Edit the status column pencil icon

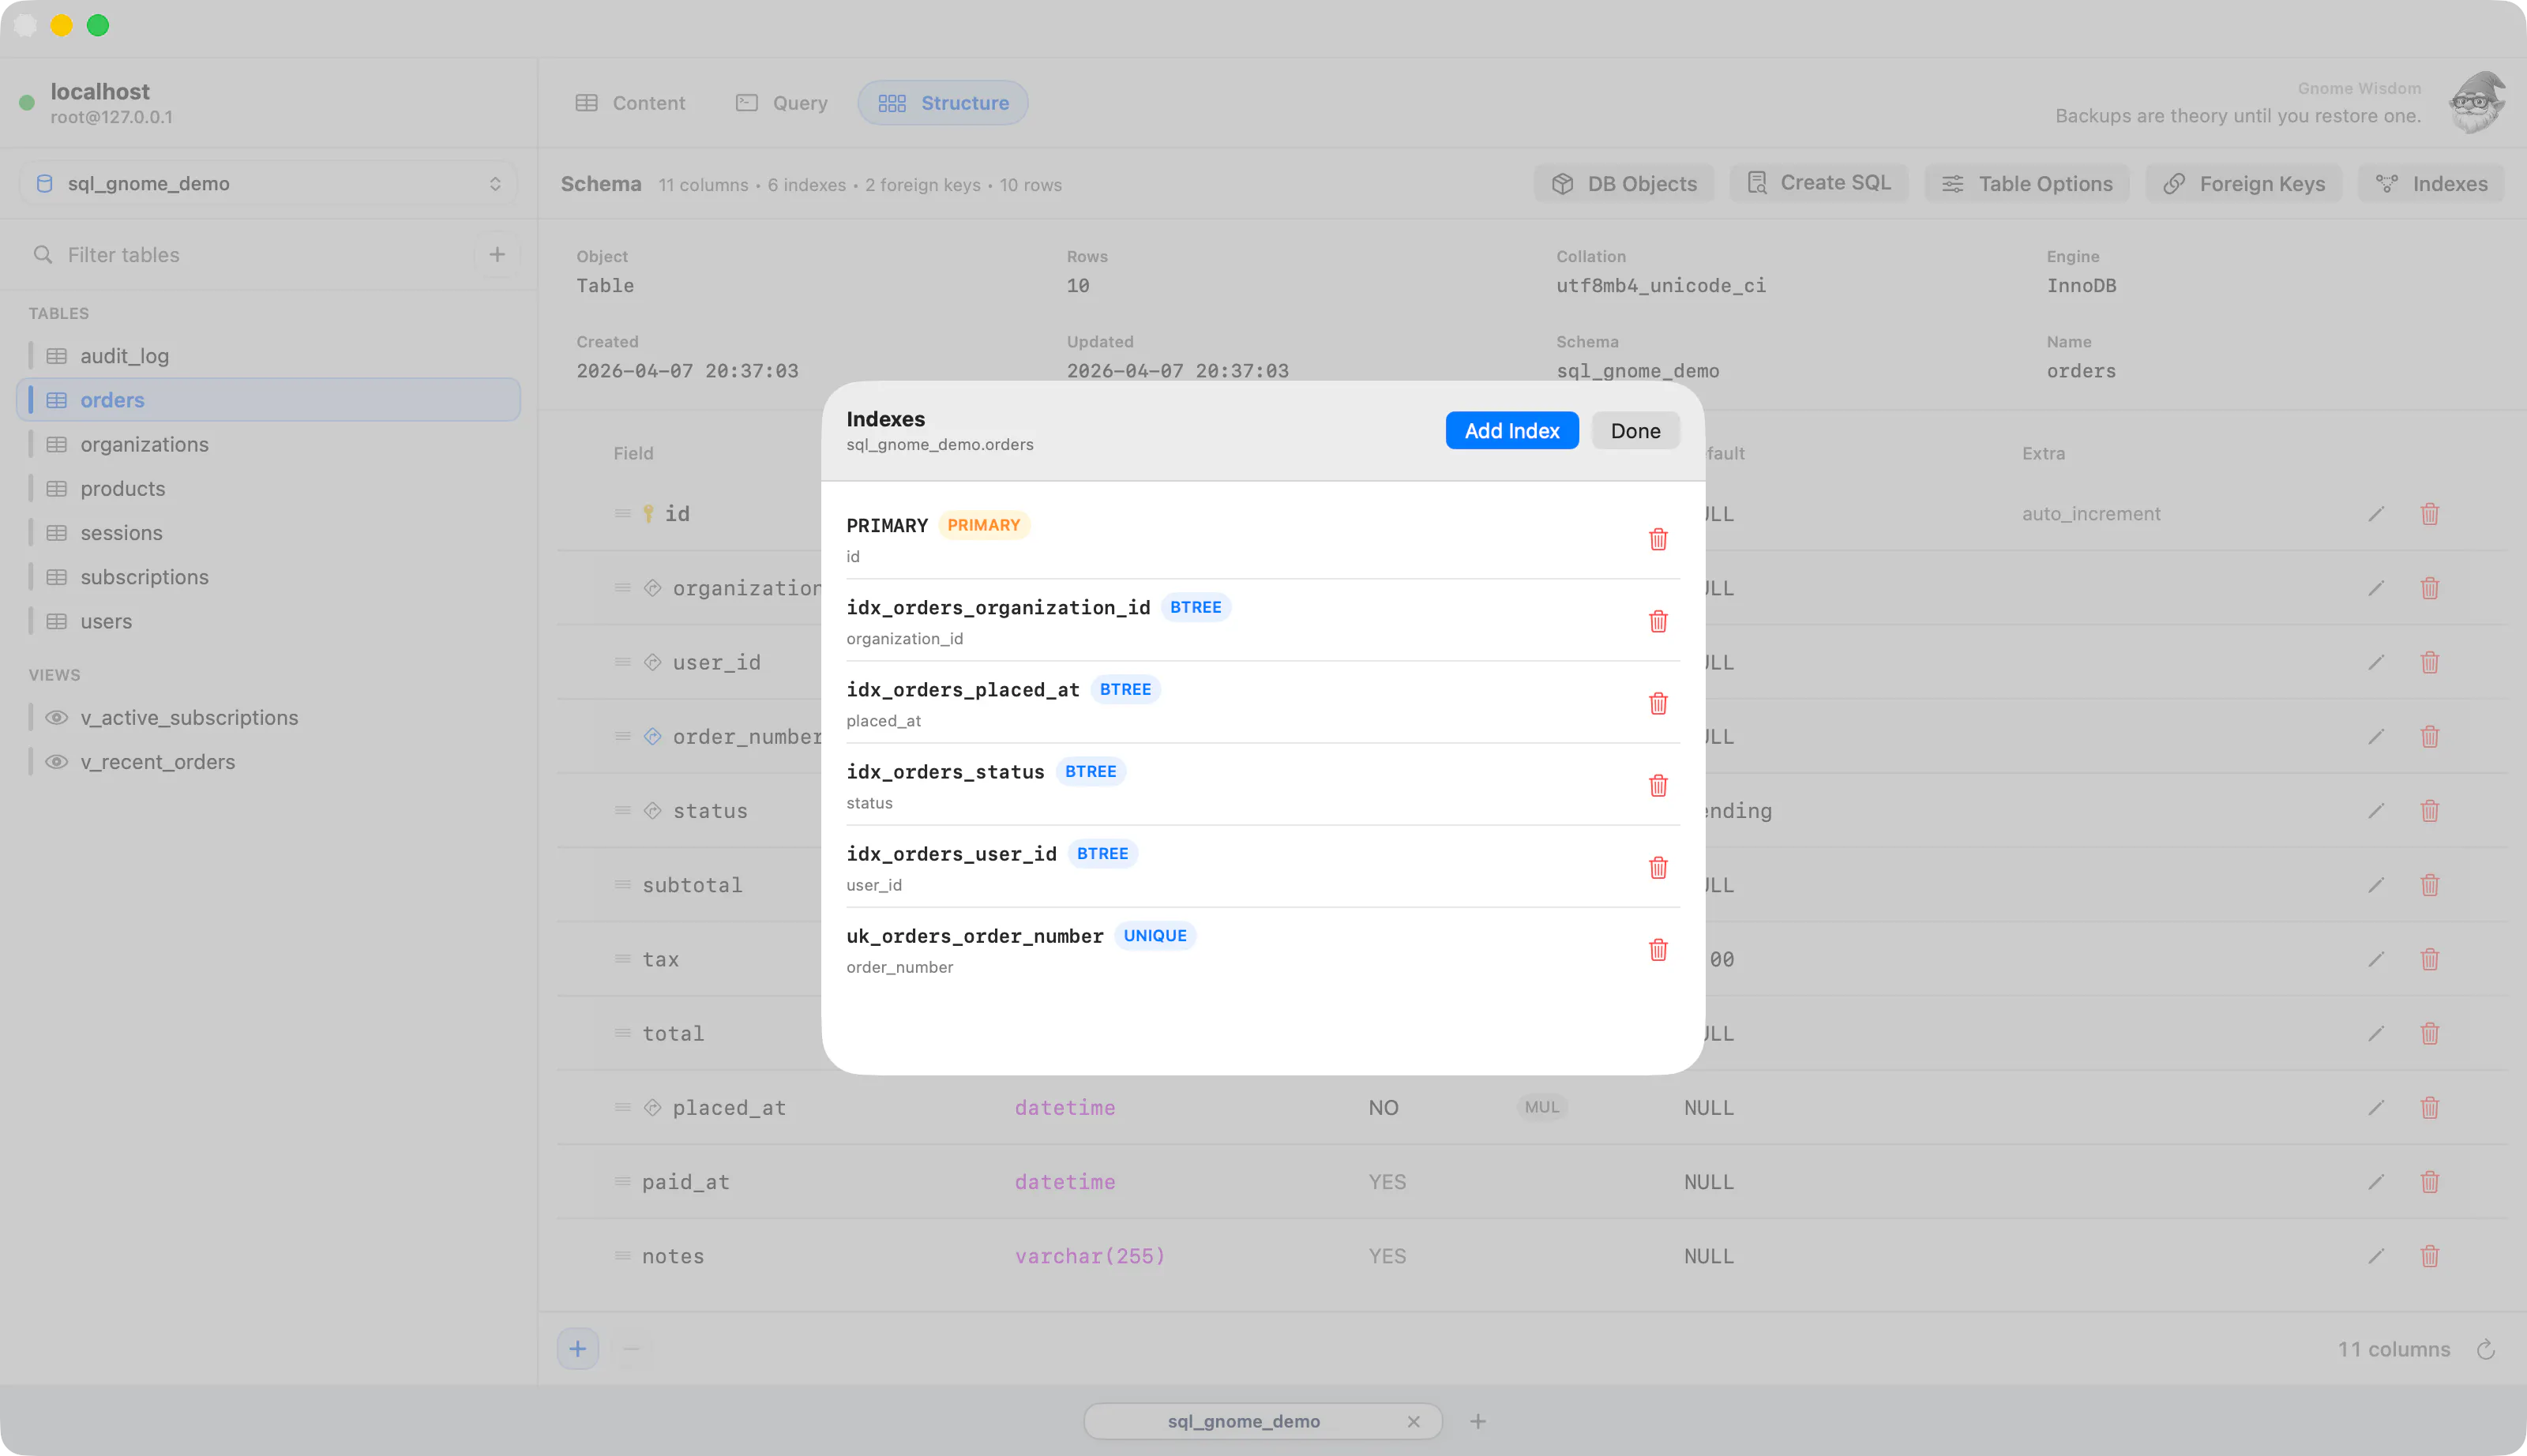point(2376,811)
